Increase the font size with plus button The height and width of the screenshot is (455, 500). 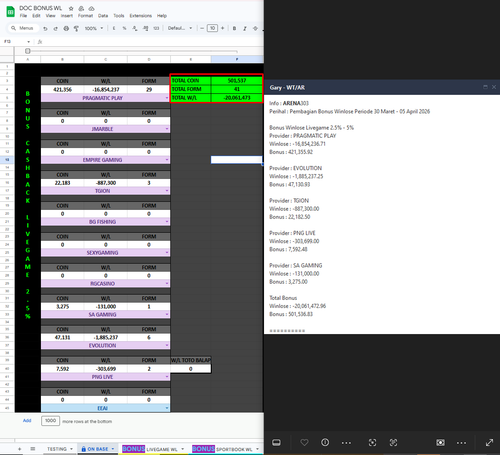point(222,28)
